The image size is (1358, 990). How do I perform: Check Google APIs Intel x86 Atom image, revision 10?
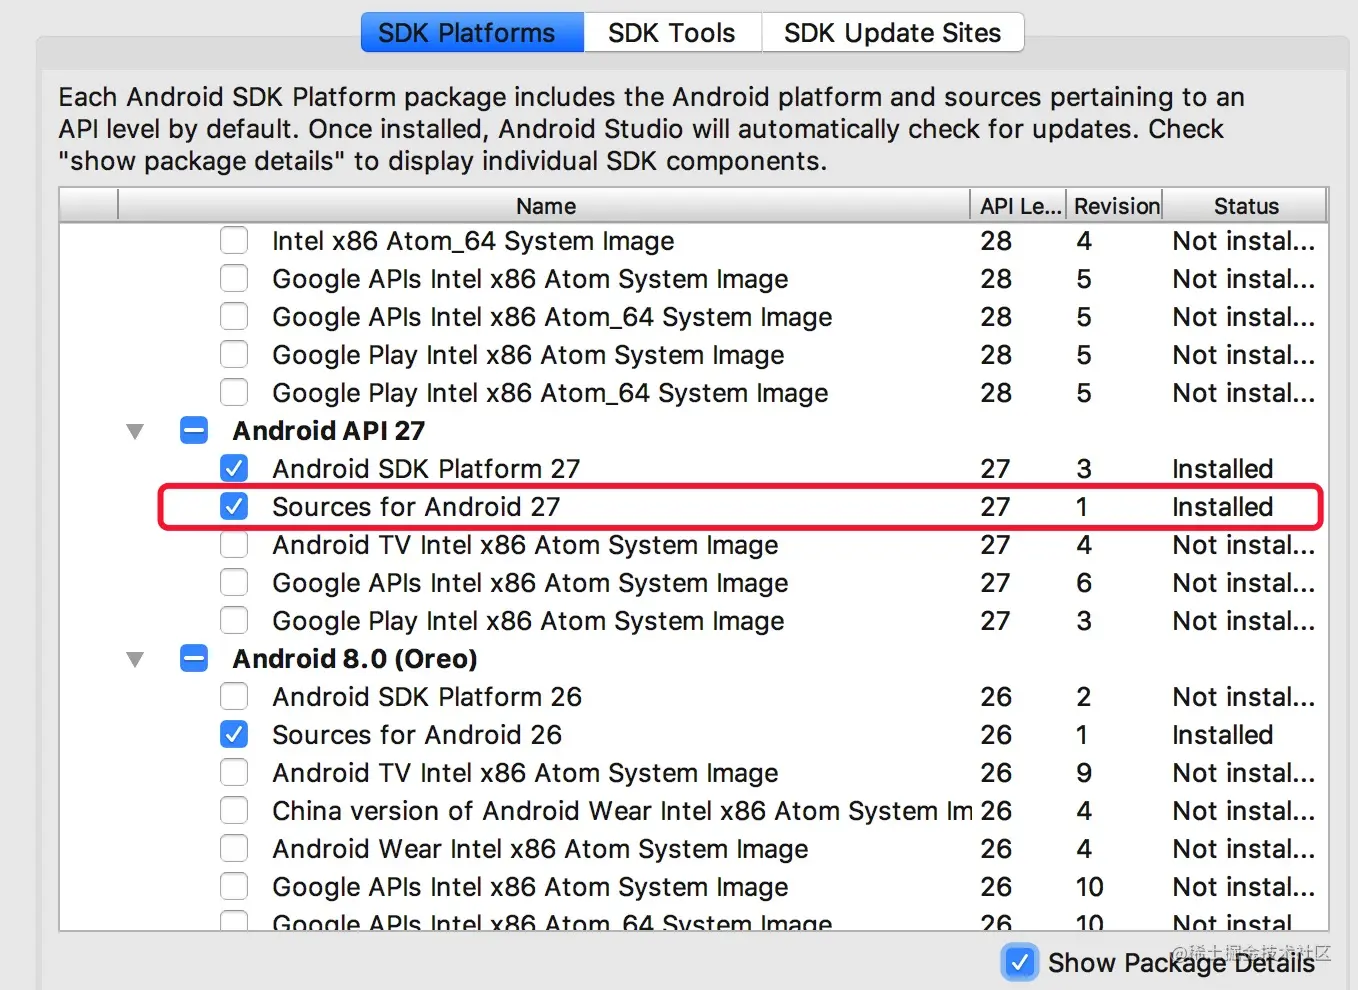(234, 887)
